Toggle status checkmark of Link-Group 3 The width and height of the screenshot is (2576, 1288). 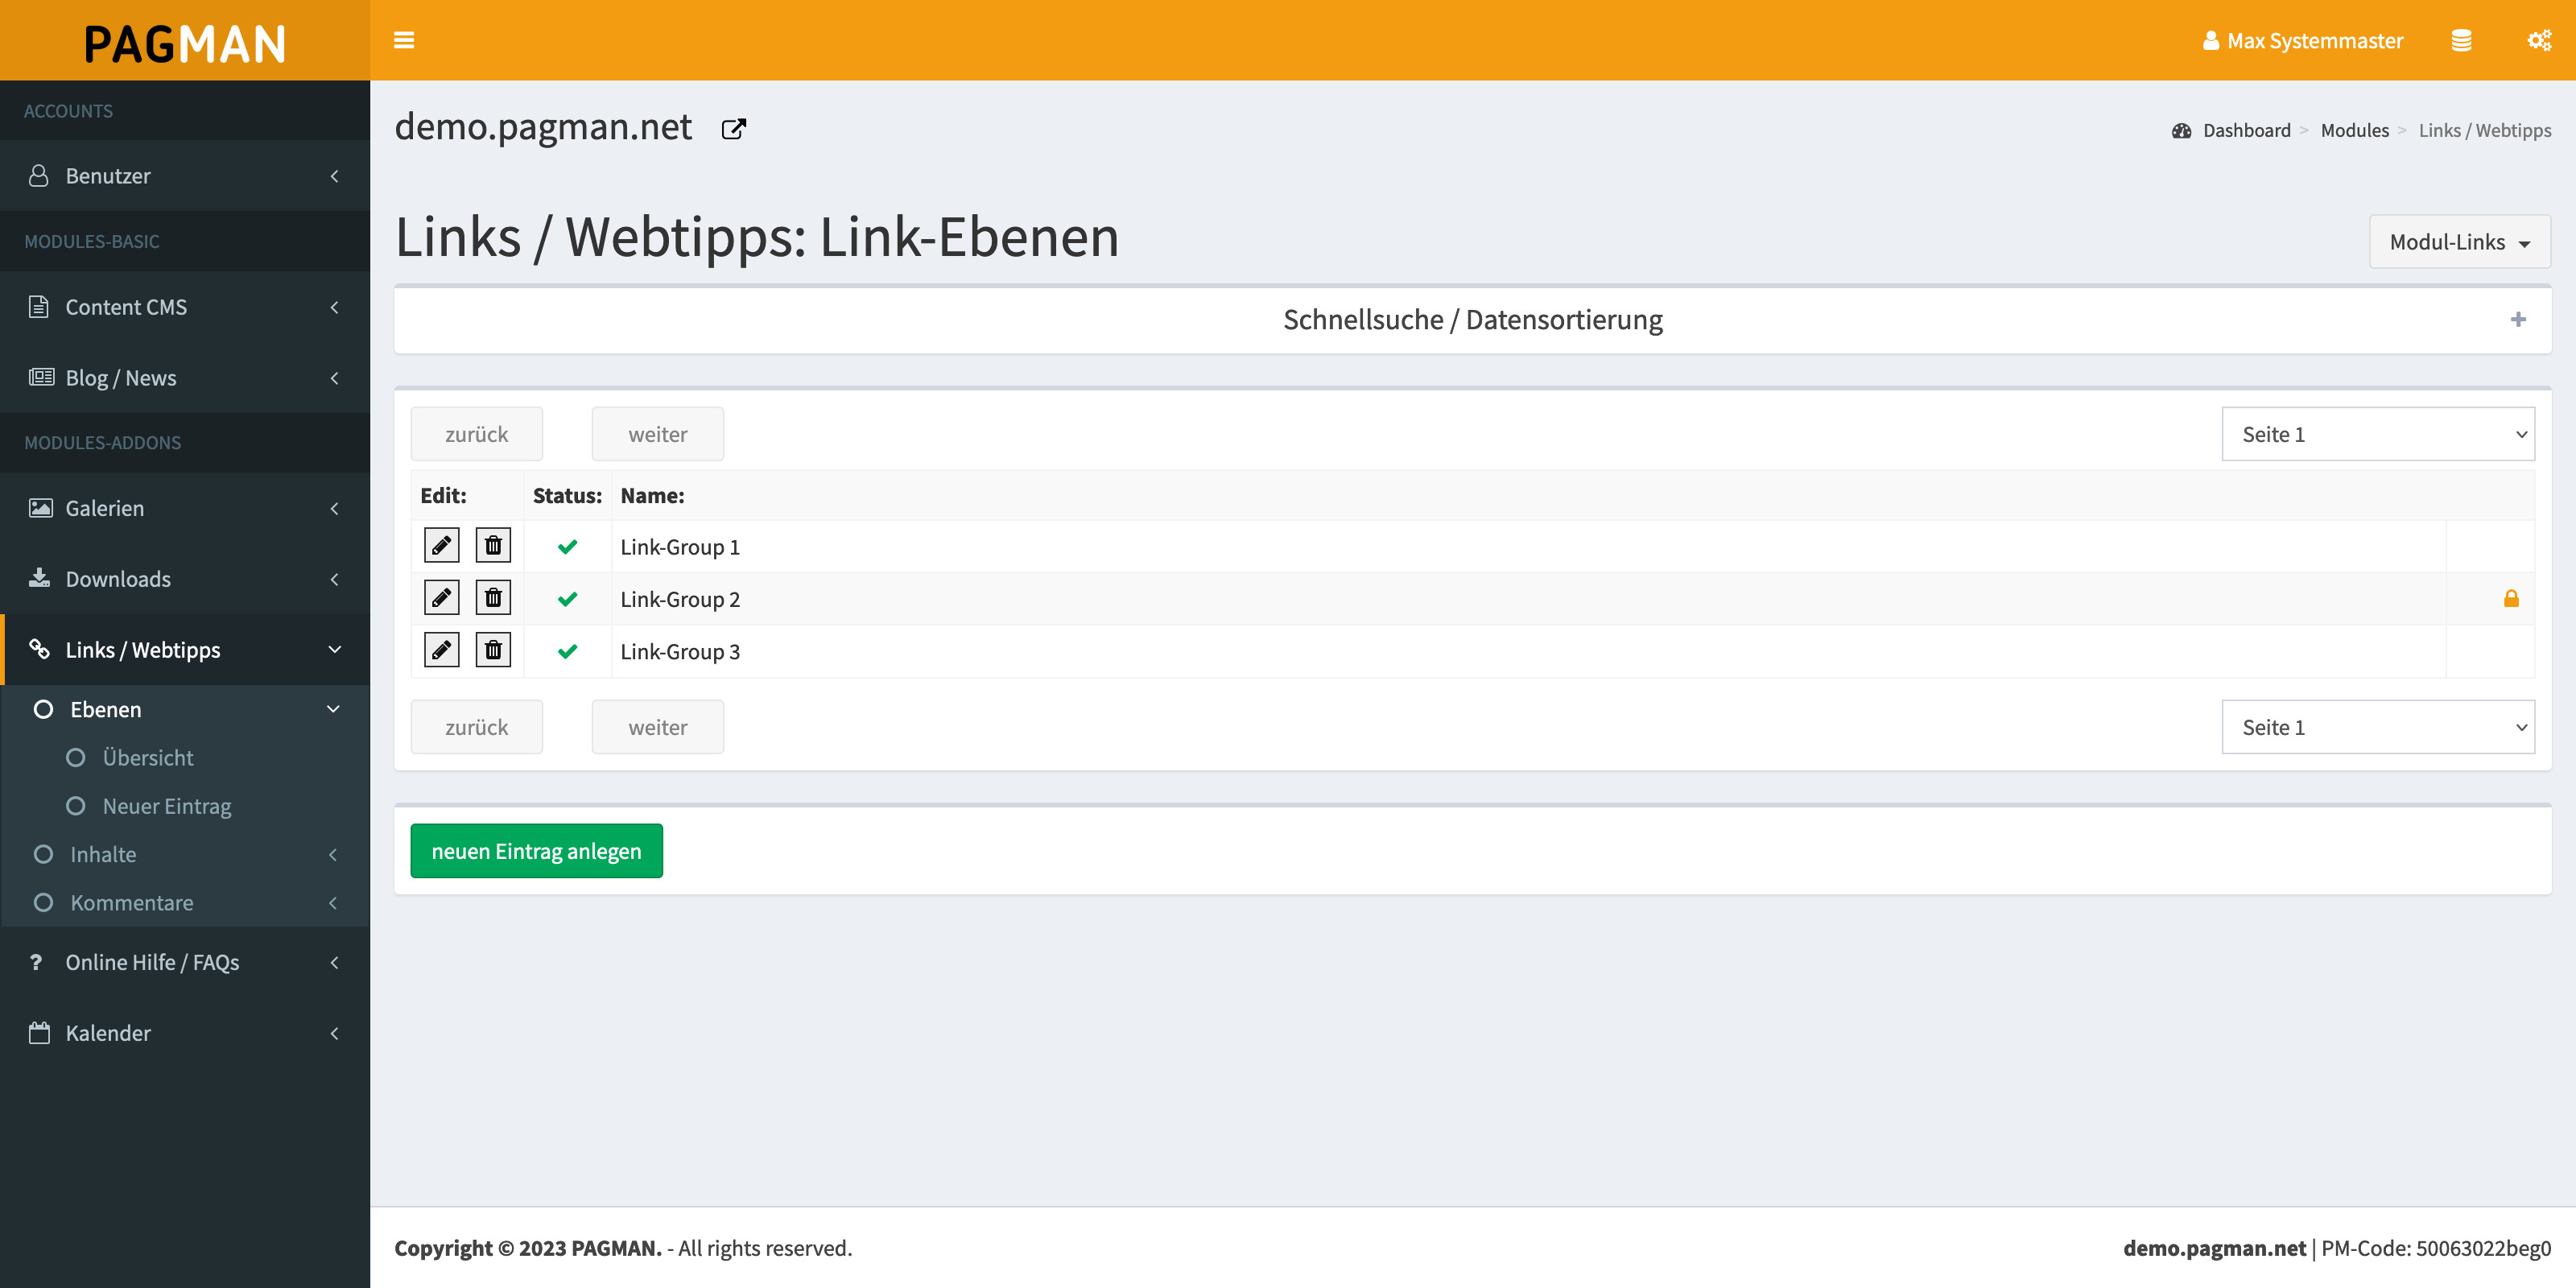pos(567,651)
